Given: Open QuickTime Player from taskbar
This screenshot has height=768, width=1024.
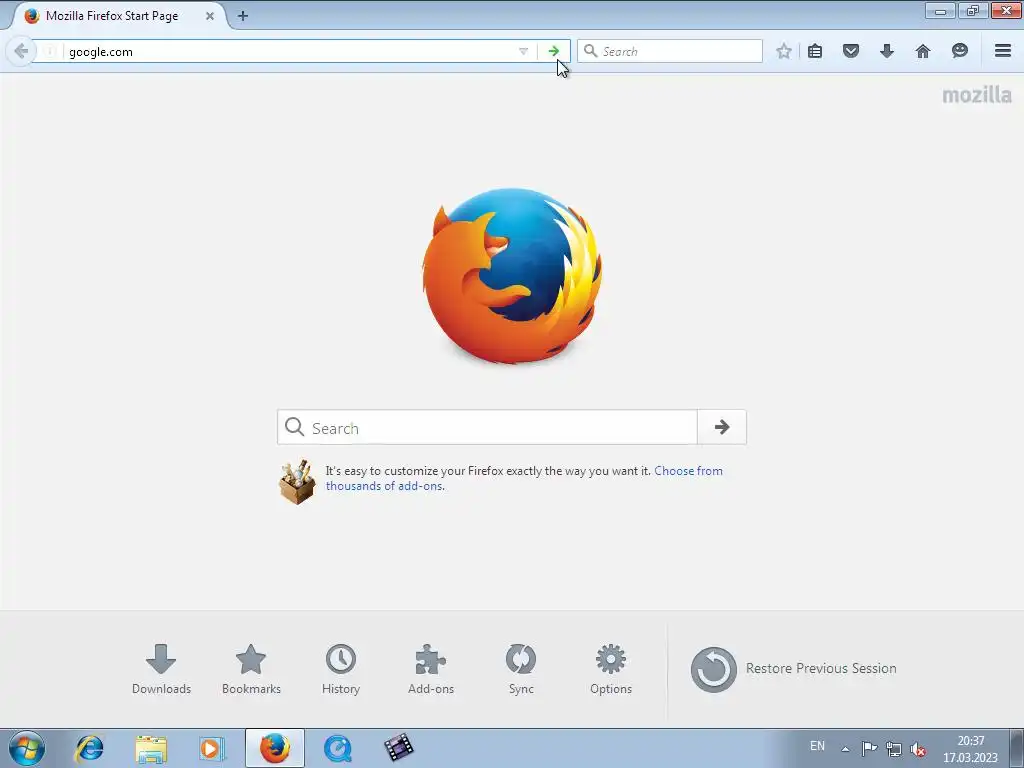Looking at the screenshot, I should click(x=338, y=748).
